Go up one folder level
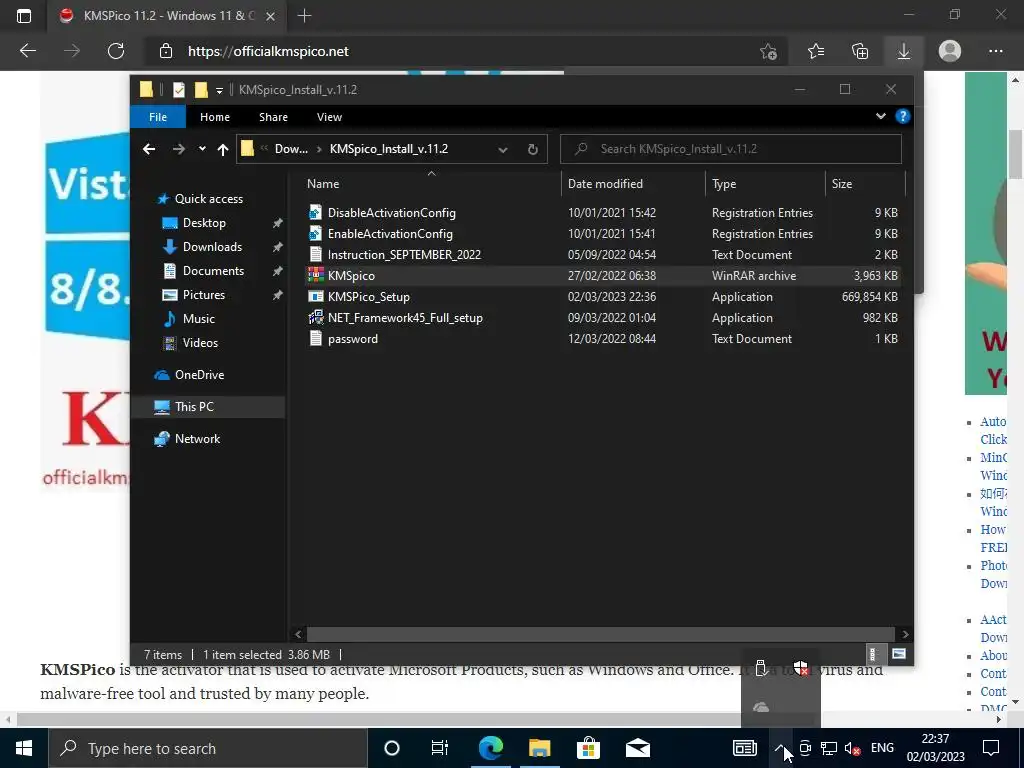Screen dimensions: 1024x768 click(x=223, y=150)
